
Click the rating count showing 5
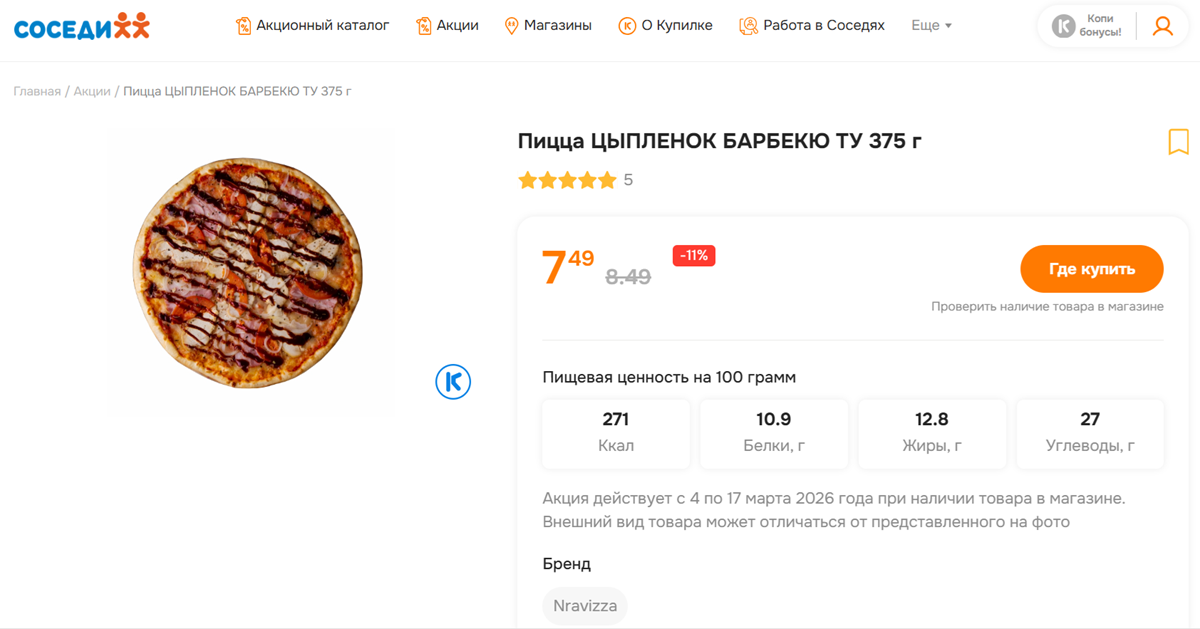point(629,180)
